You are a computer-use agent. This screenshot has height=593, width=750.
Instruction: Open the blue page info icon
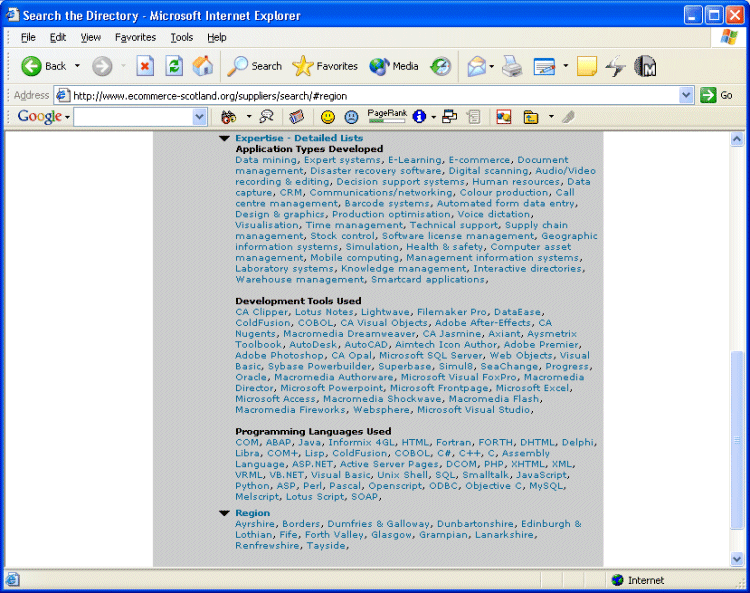coord(419,116)
